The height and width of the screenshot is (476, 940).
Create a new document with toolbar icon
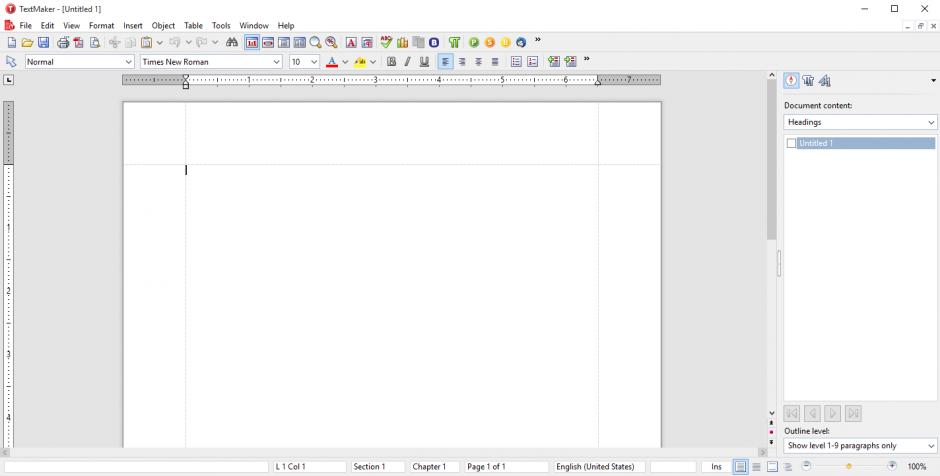pyautogui.click(x=11, y=43)
